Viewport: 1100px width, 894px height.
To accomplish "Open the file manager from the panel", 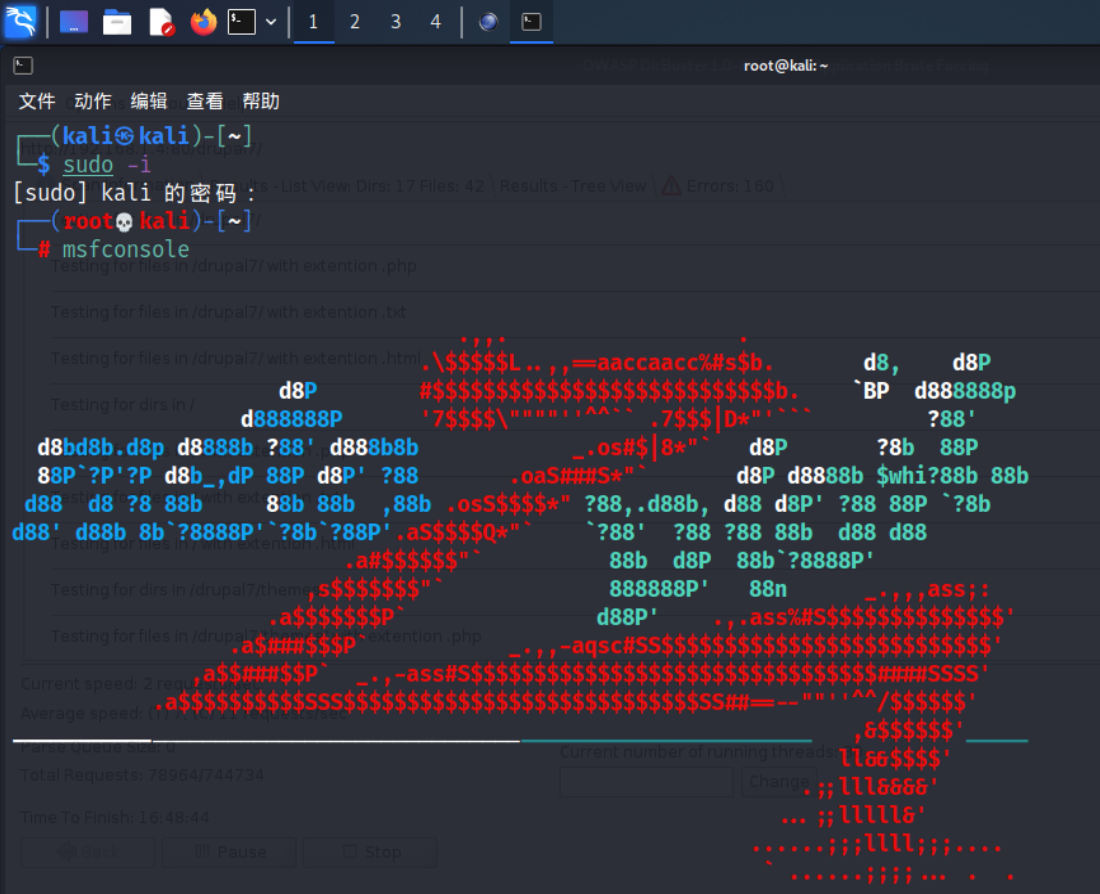I will tap(117, 22).
